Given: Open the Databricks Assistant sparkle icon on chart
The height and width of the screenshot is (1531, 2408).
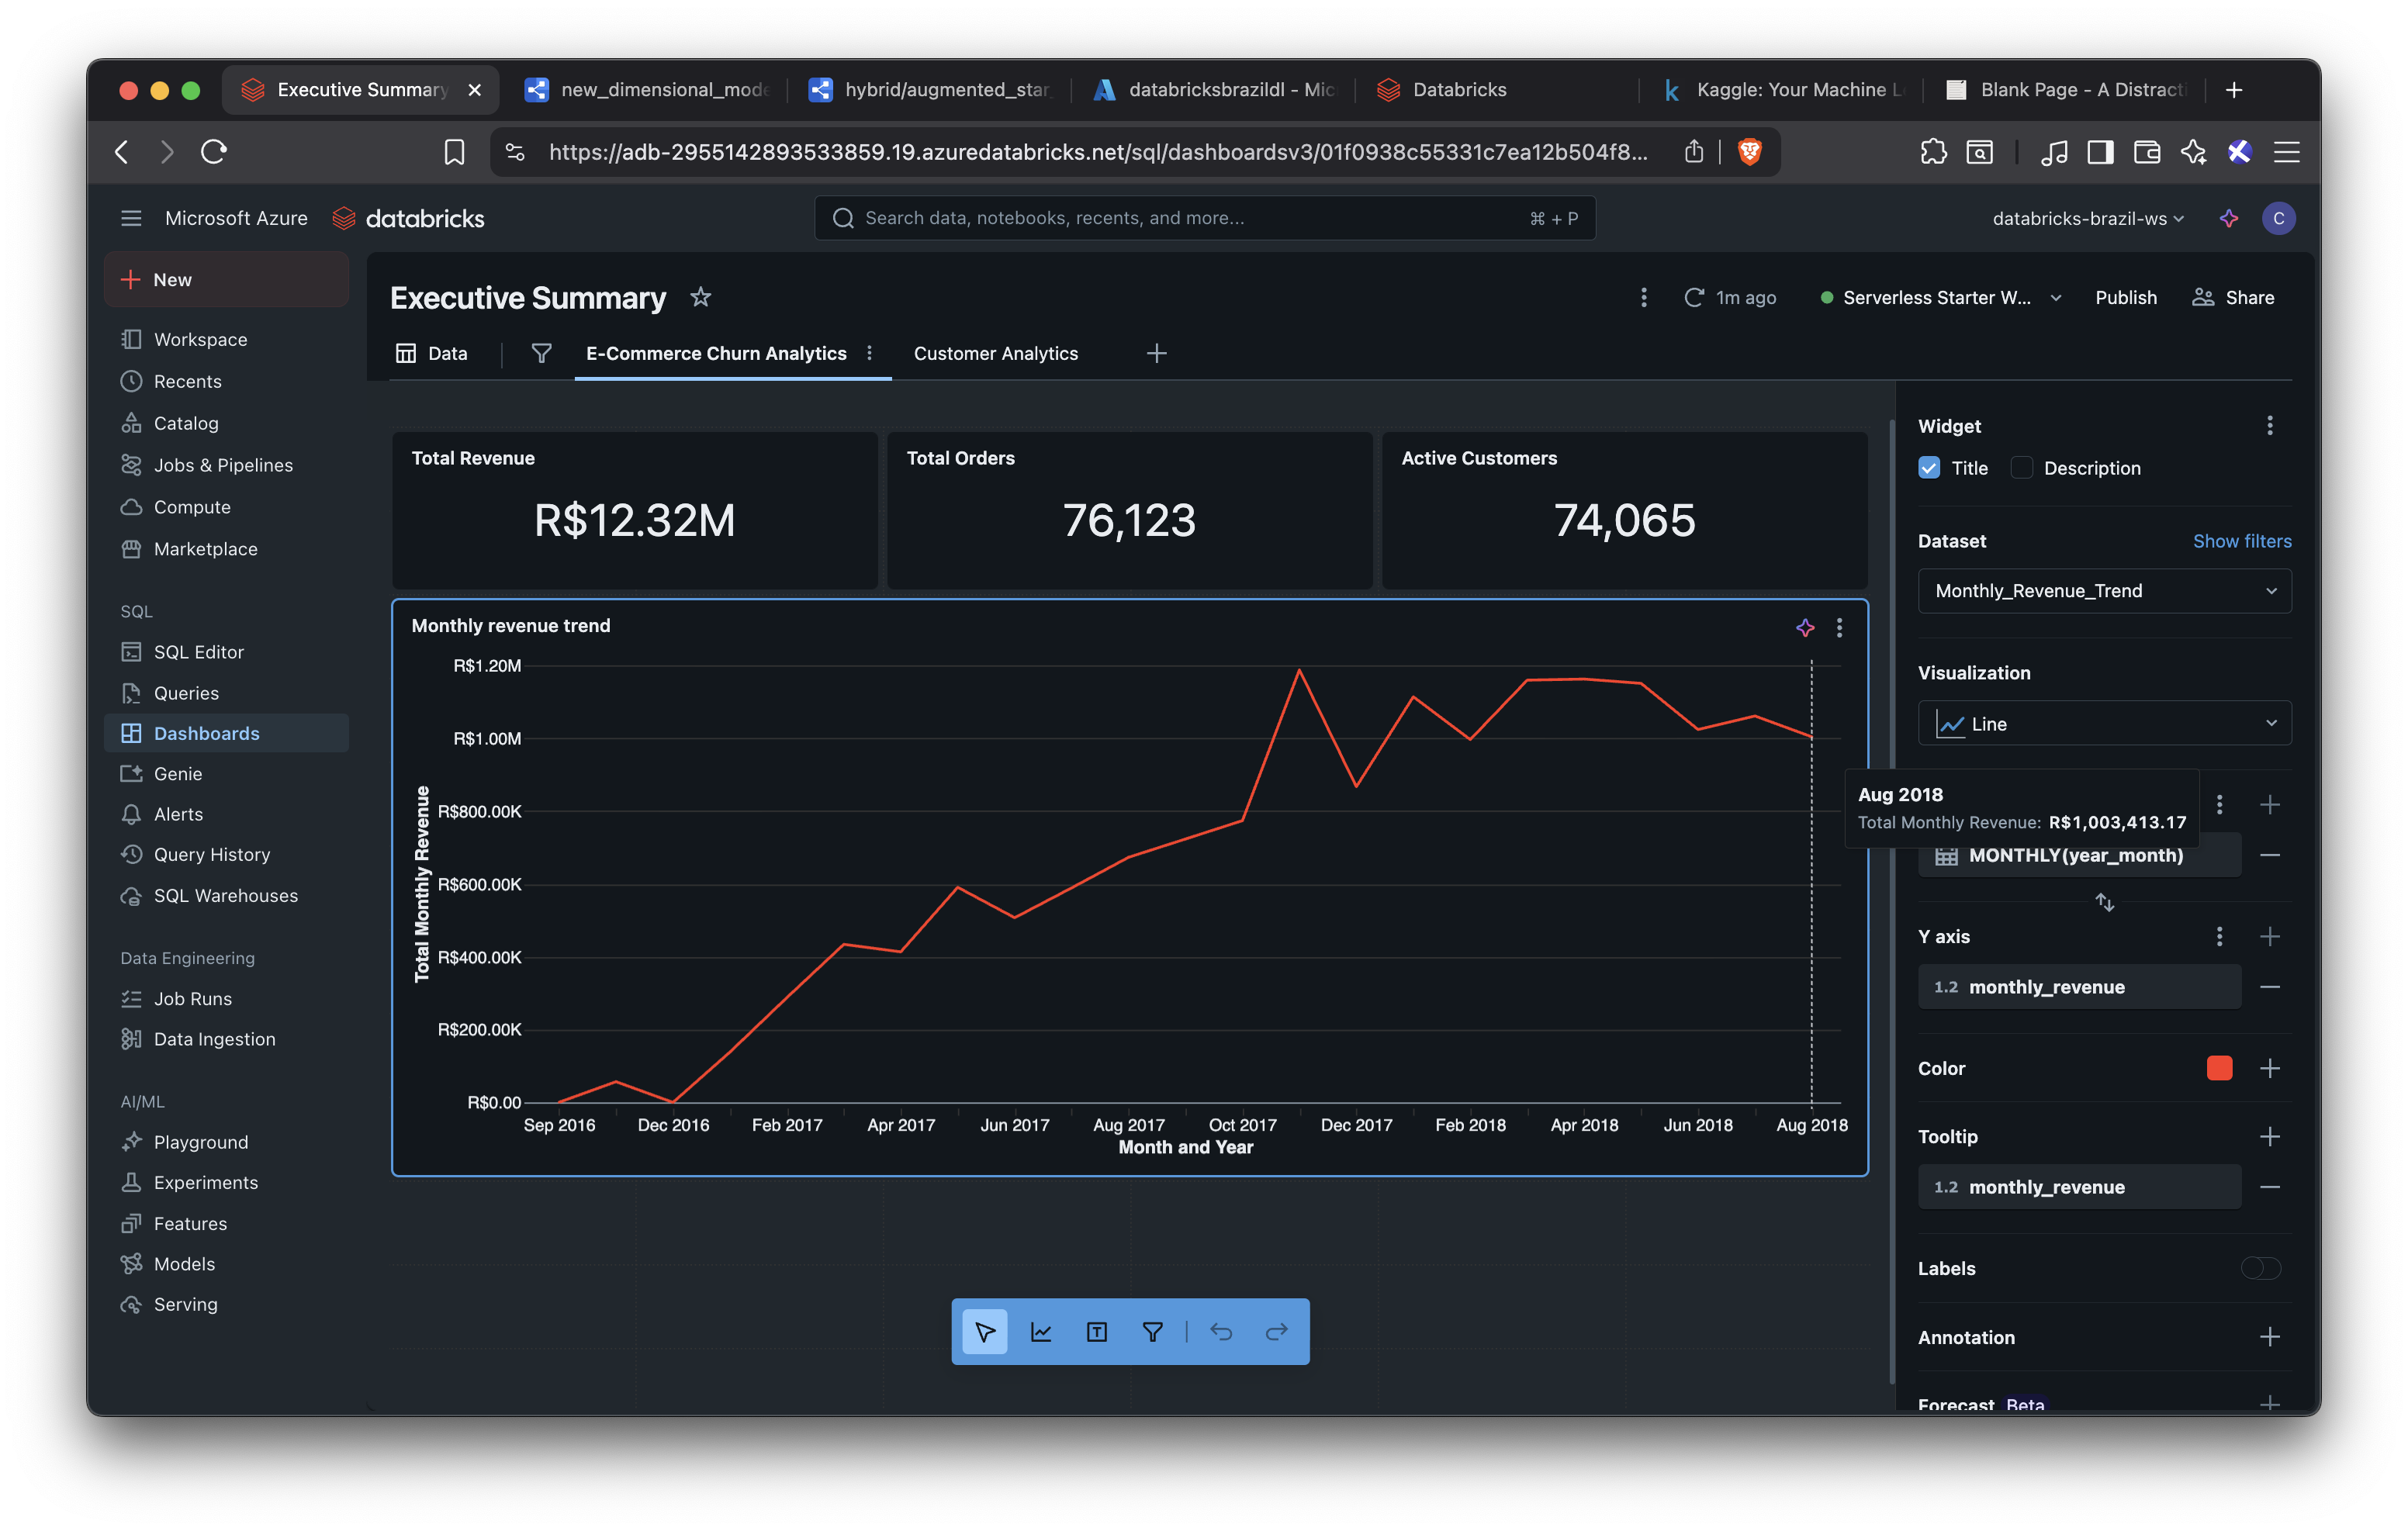Looking at the screenshot, I should [1805, 628].
